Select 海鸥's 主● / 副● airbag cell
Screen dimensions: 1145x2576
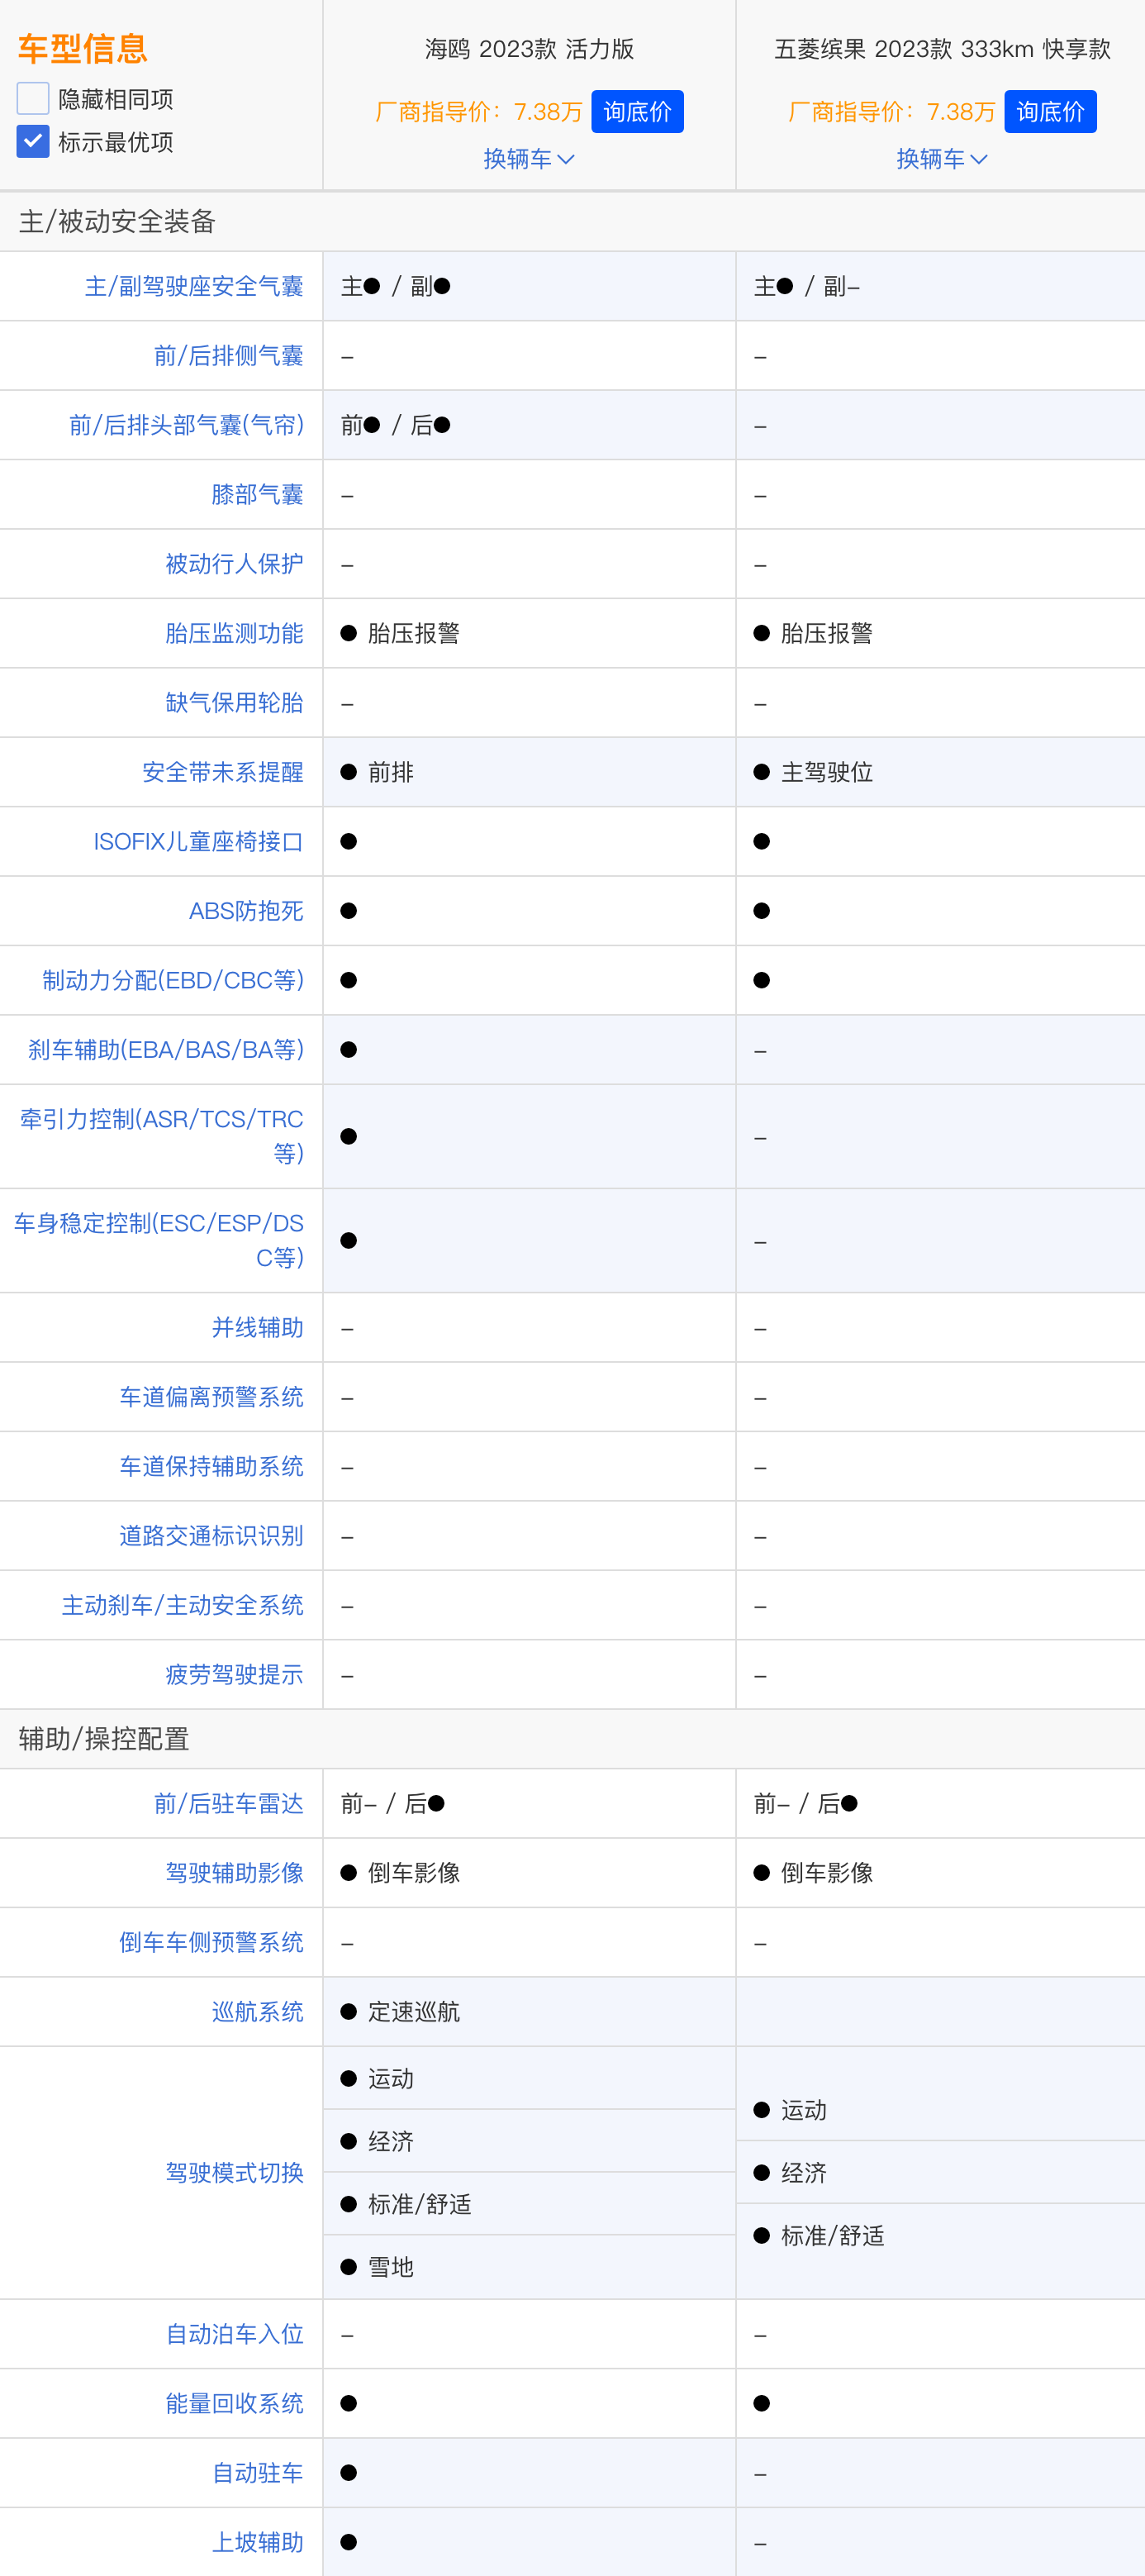click(x=529, y=286)
